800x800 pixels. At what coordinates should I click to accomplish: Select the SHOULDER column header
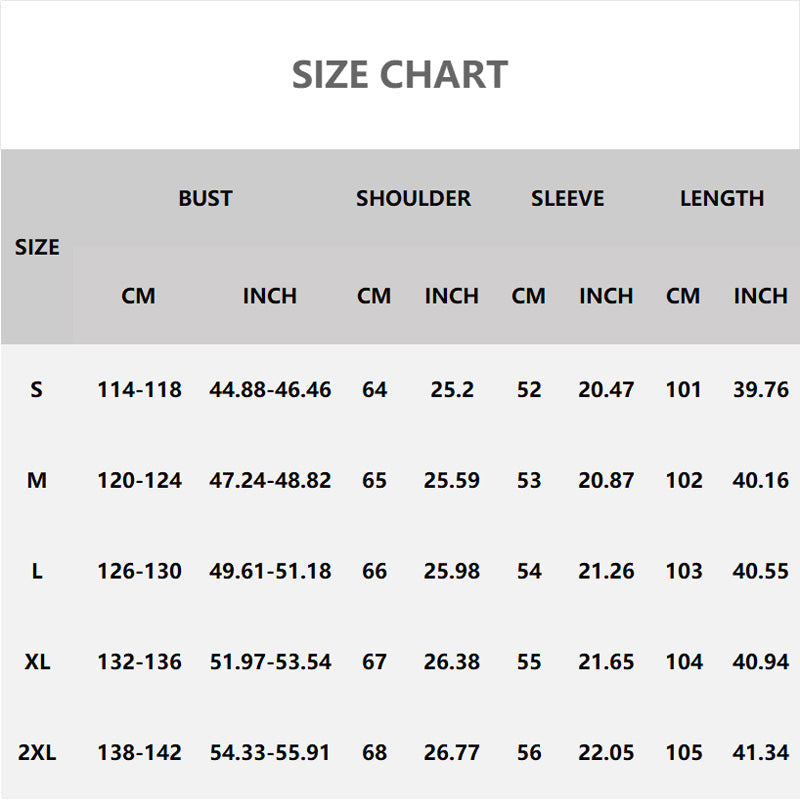pyautogui.click(x=413, y=198)
